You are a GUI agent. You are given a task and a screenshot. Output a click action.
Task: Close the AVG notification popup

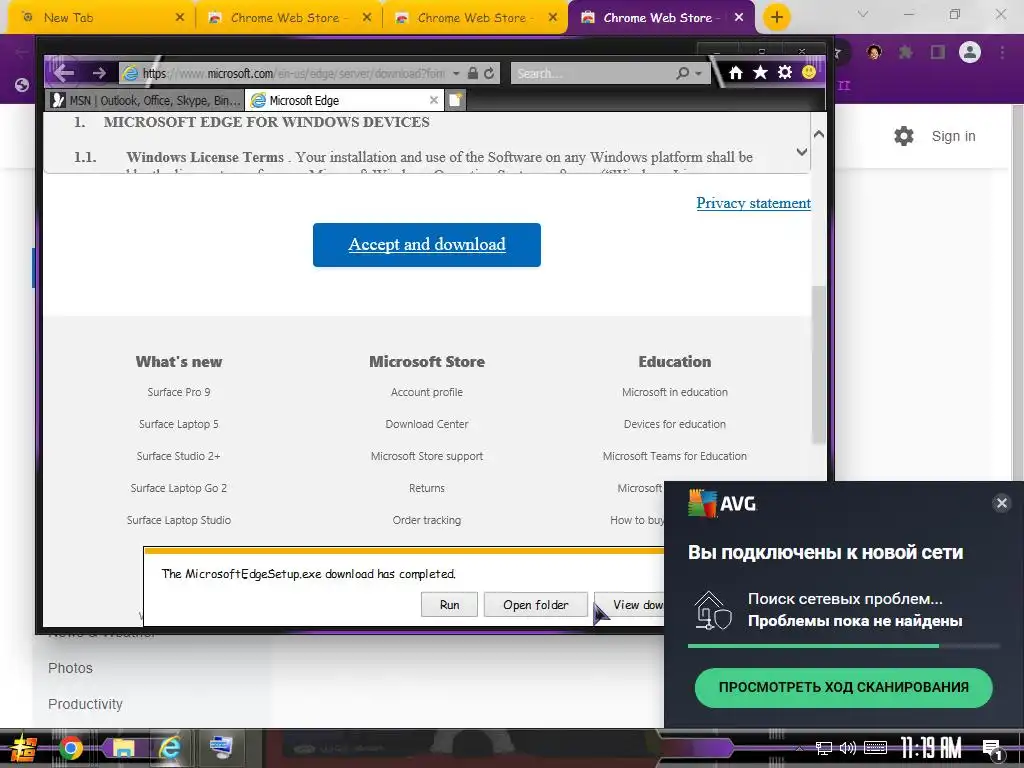[x=1001, y=503]
